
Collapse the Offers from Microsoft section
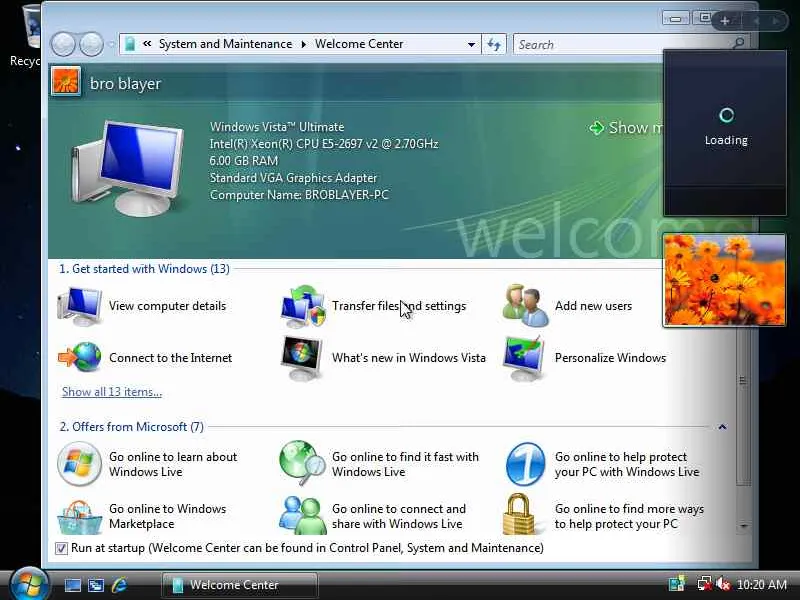(x=722, y=427)
